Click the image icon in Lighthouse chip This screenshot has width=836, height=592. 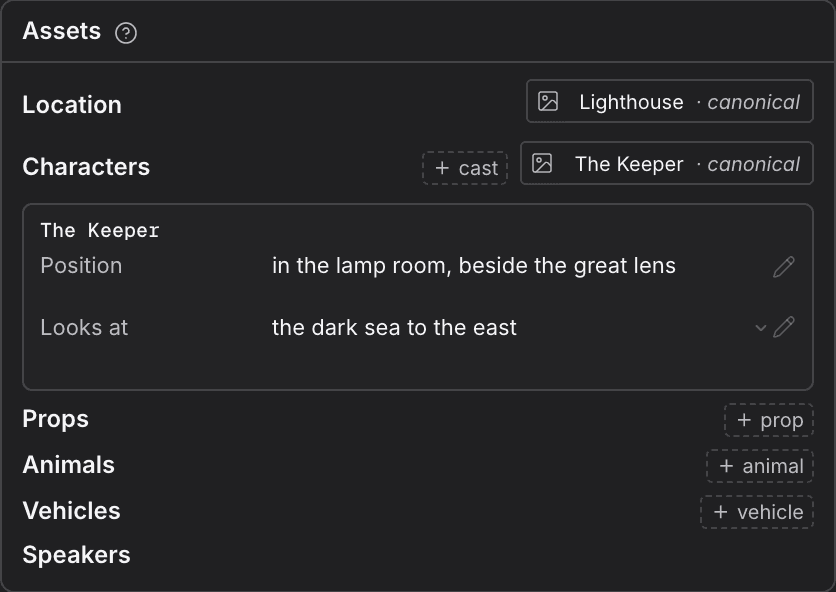pyautogui.click(x=548, y=101)
